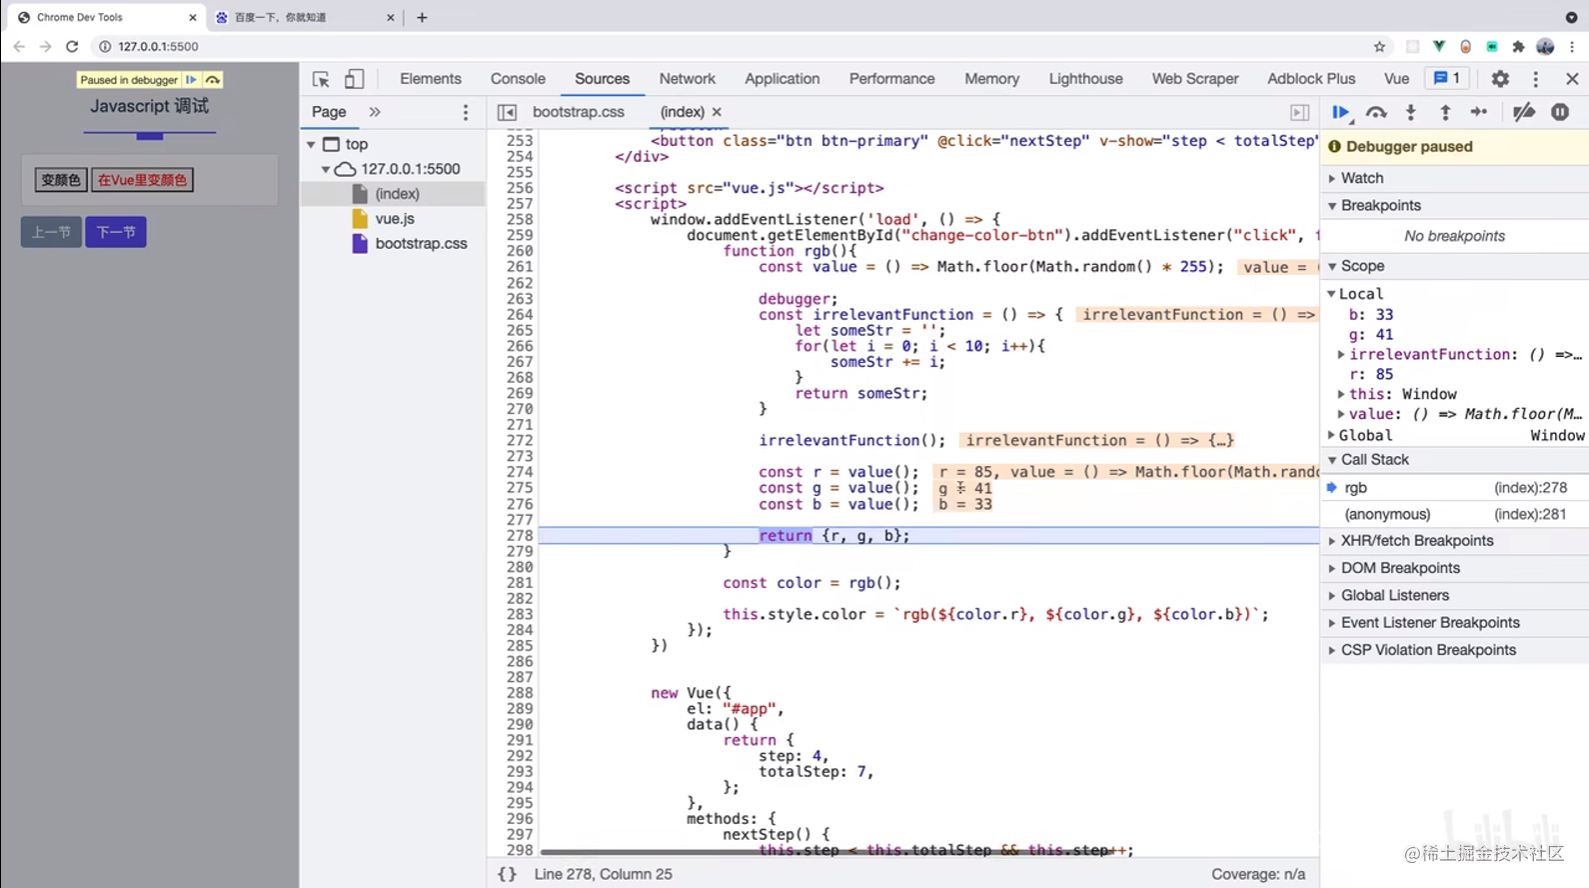Click the 上一节 previous button
The height and width of the screenshot is (888, 1589).
click(x=51, y=232)
